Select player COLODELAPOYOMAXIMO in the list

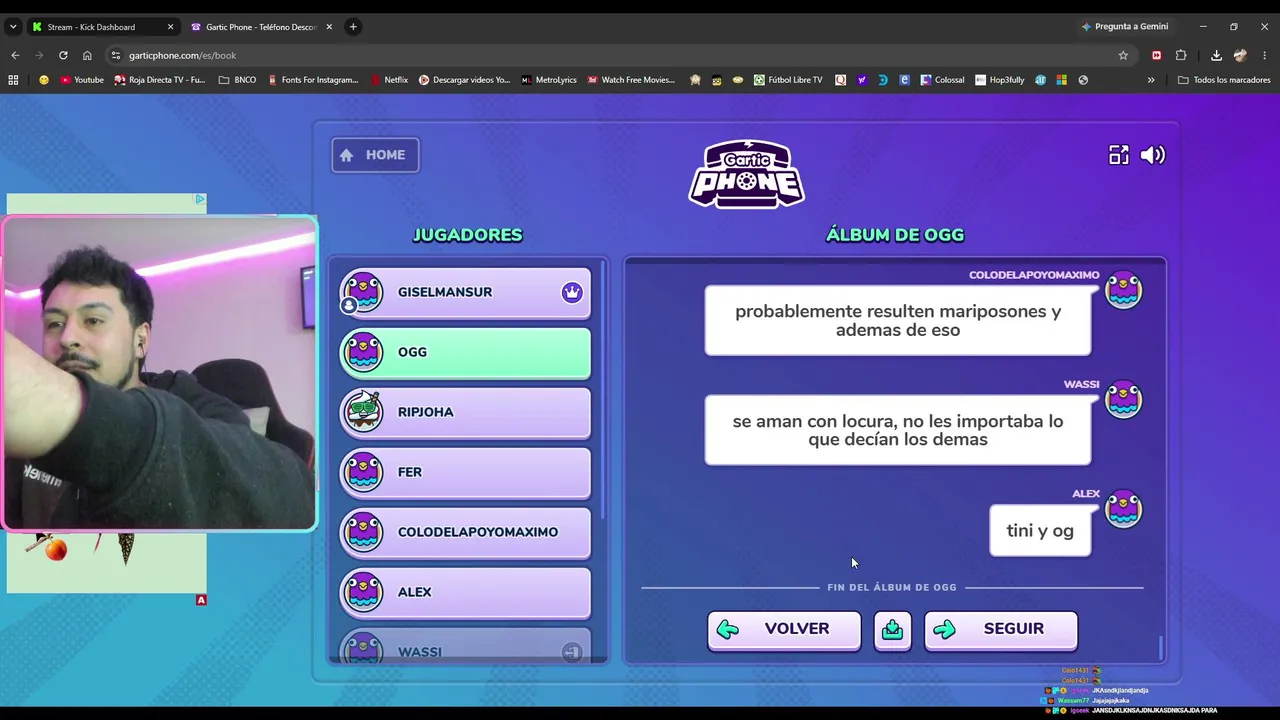pos(465,532)
